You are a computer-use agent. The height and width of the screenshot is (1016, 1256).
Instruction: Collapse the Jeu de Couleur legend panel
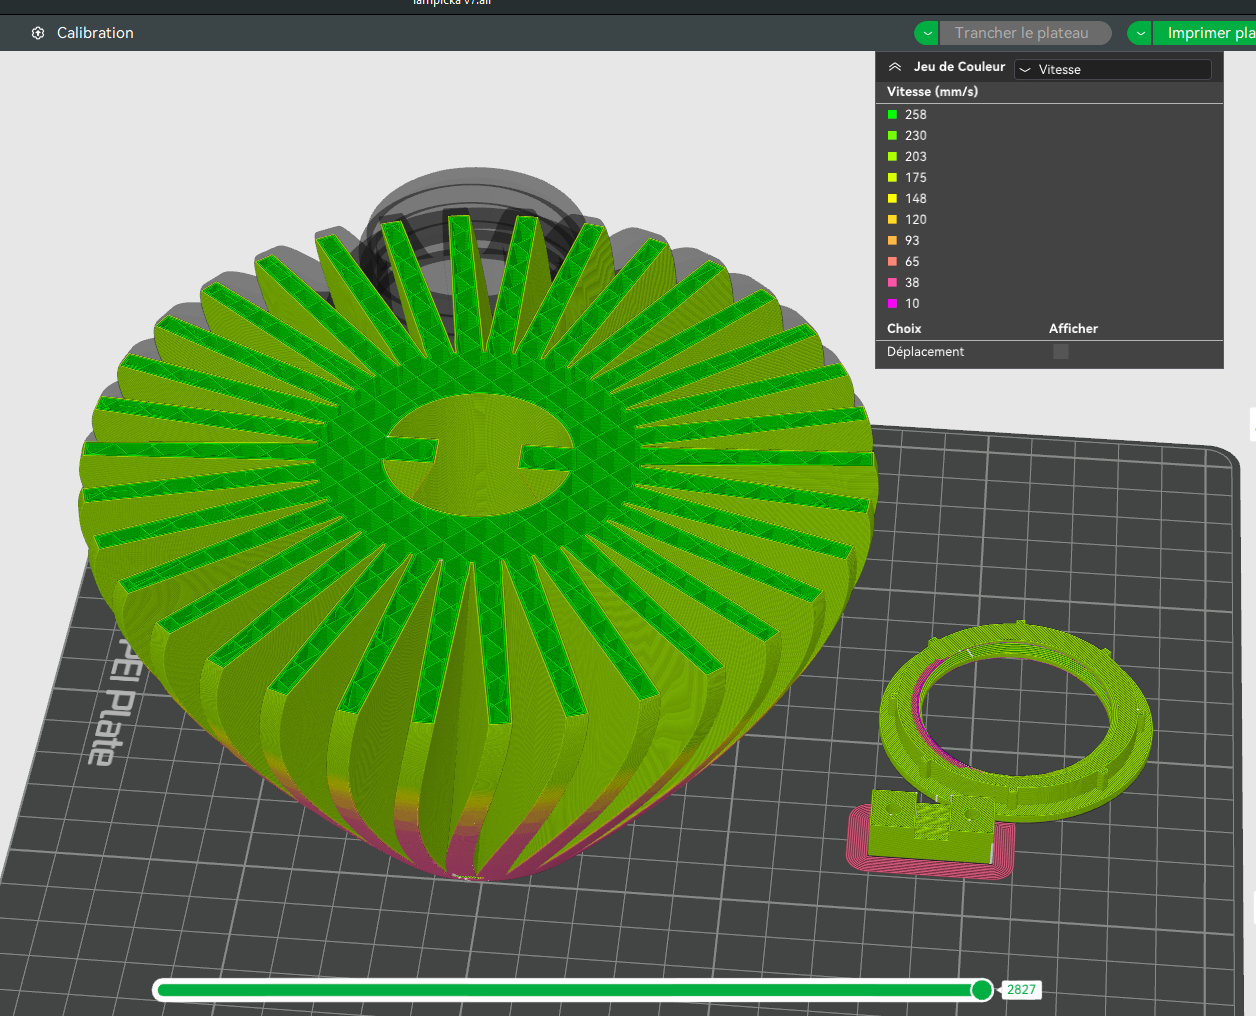[x=895, y=67]
